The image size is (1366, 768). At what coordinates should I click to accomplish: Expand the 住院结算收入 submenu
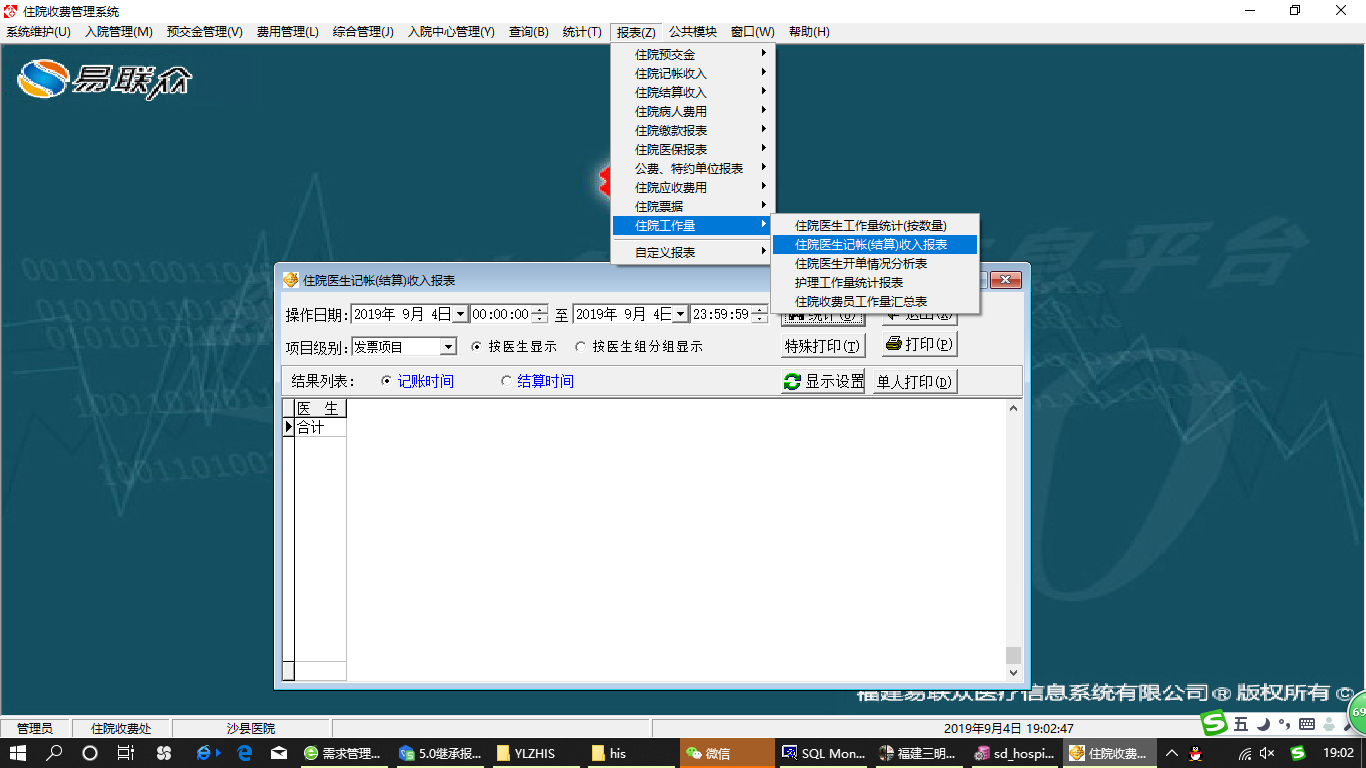point(691,92)
